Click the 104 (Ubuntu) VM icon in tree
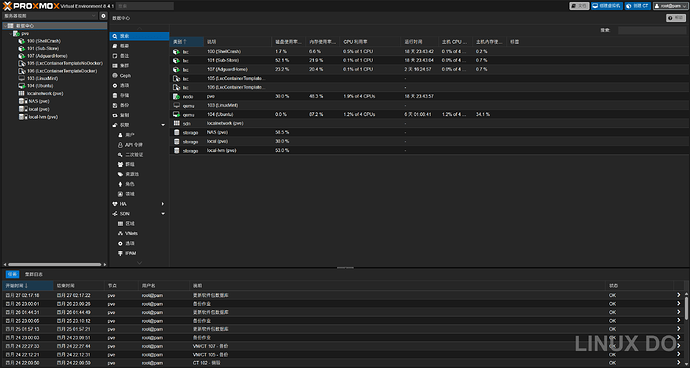This screenshot has height=368, width=690. [x=22, y=86]
